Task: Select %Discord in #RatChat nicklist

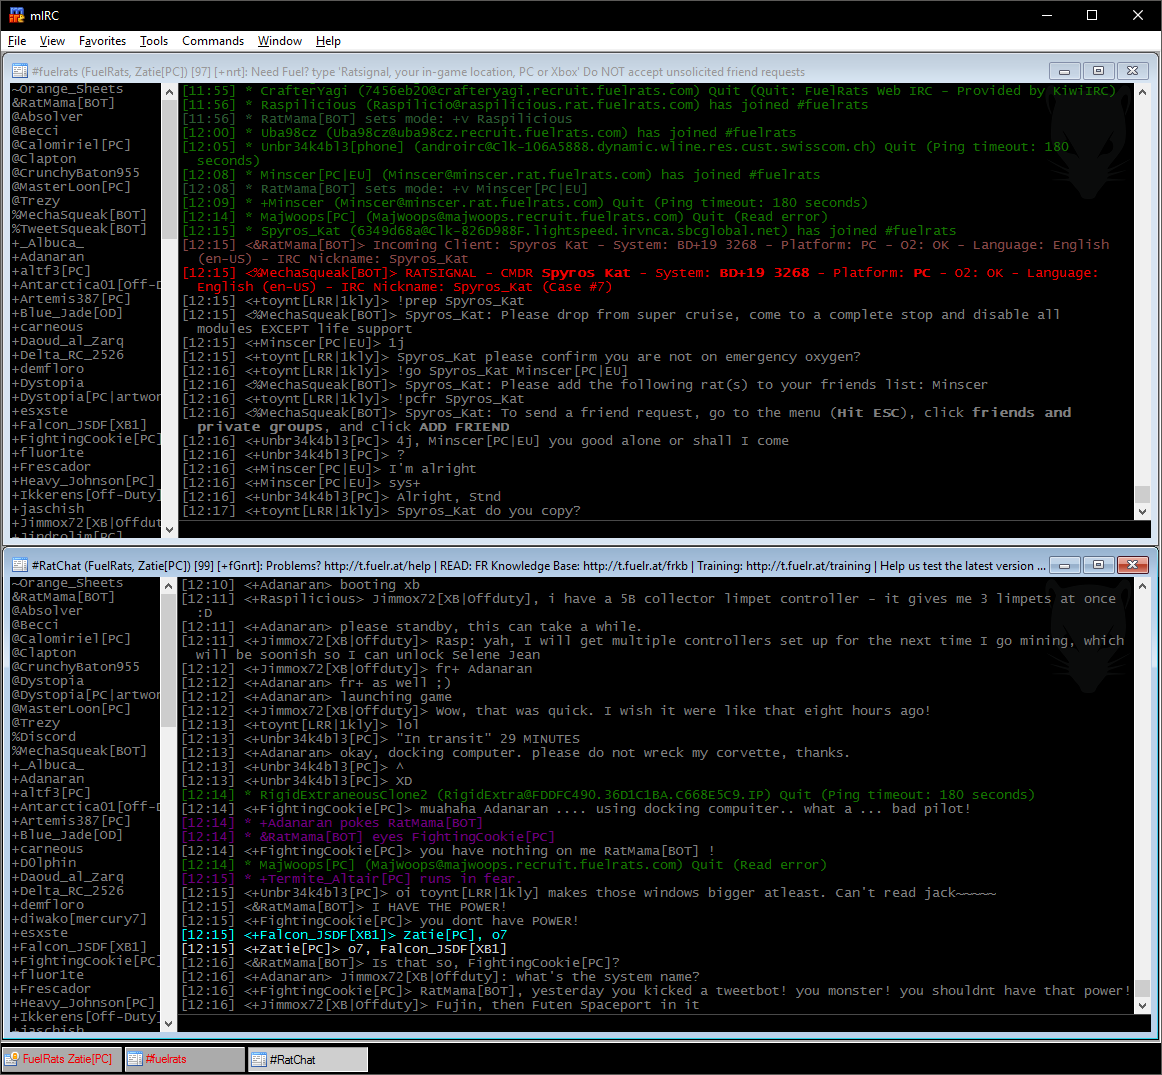Action: tap(44, 736)
